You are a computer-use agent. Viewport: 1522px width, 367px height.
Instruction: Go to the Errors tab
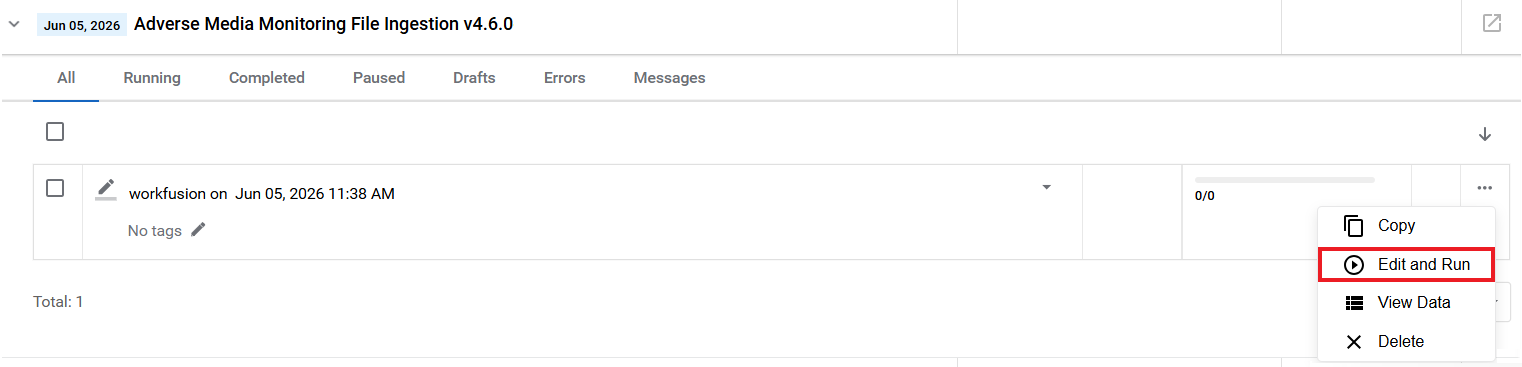tap(565, 78)
